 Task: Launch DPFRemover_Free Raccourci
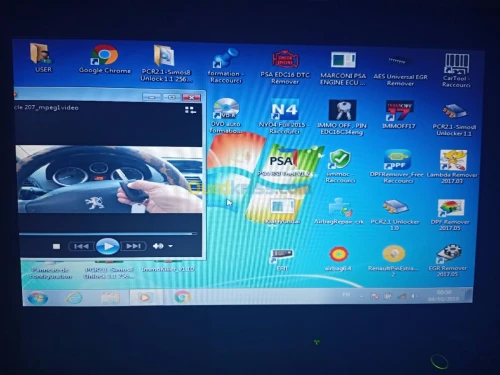397,160
